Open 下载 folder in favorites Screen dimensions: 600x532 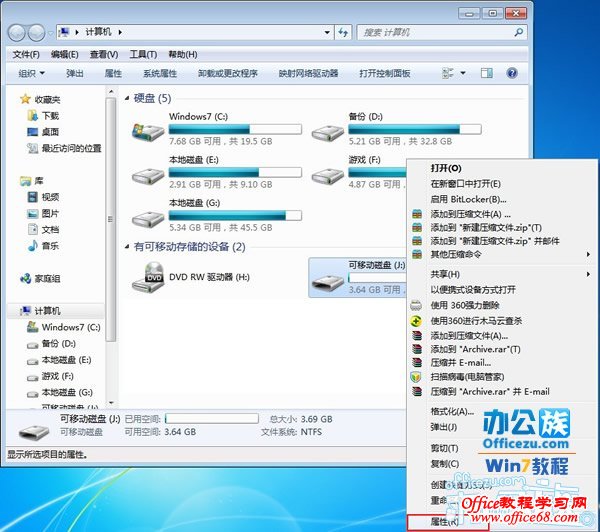pos(49,116)
